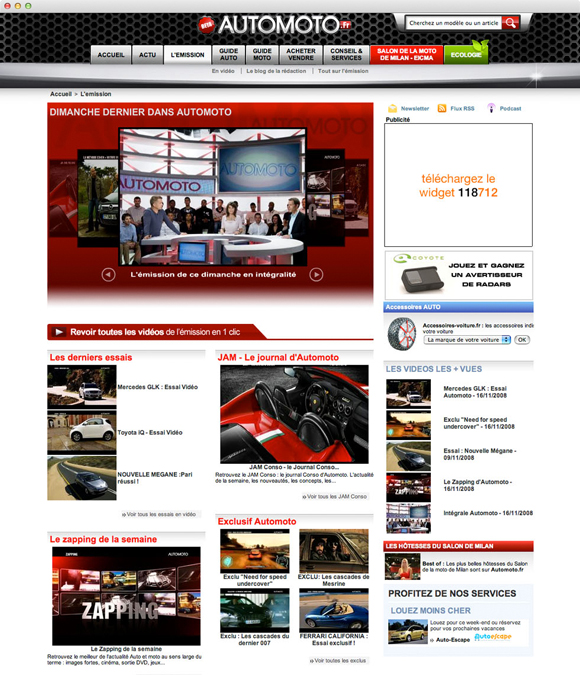The image size is (580, 675).
Task: Click the Coyote radar warning ad banner
Action: pyautogui.click(x=459, y=275)
